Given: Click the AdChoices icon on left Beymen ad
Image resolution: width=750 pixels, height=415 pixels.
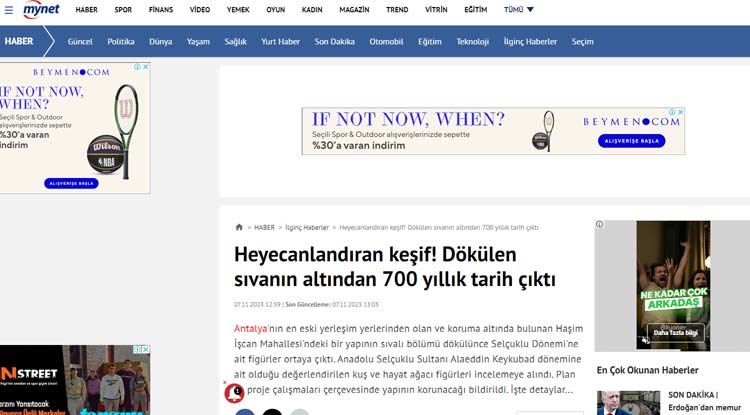Looking at the screenshot, I should click(x=137, y=68).
